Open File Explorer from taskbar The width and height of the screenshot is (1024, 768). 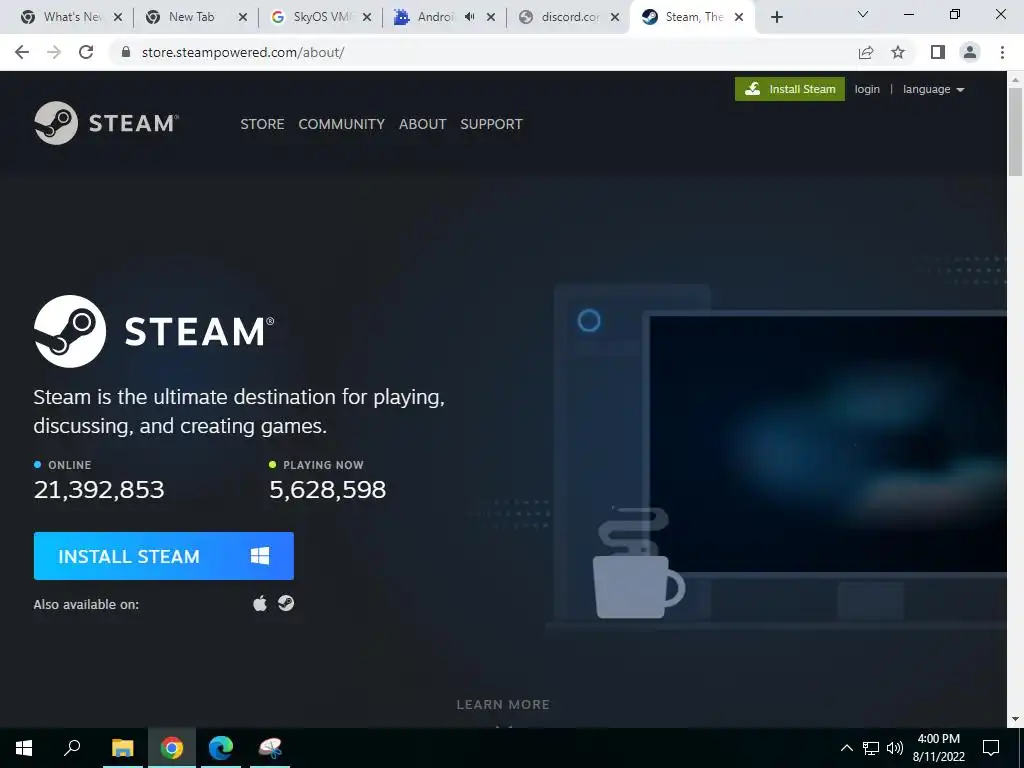(122, 748)
